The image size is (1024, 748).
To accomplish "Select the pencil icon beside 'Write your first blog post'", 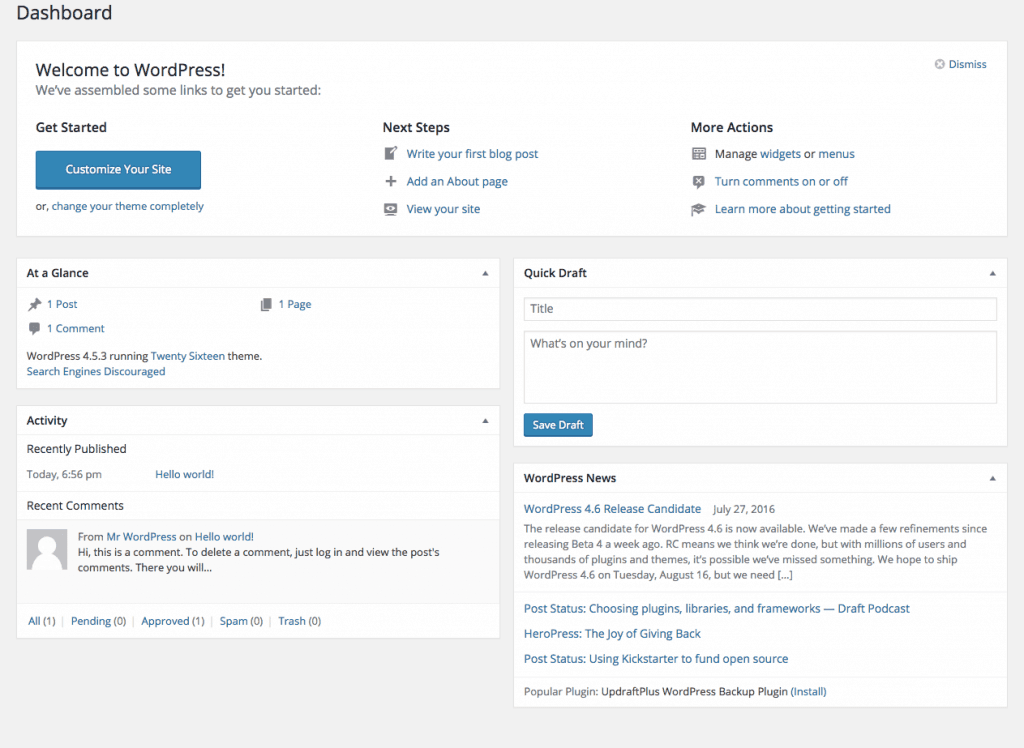I will (390, 153).
